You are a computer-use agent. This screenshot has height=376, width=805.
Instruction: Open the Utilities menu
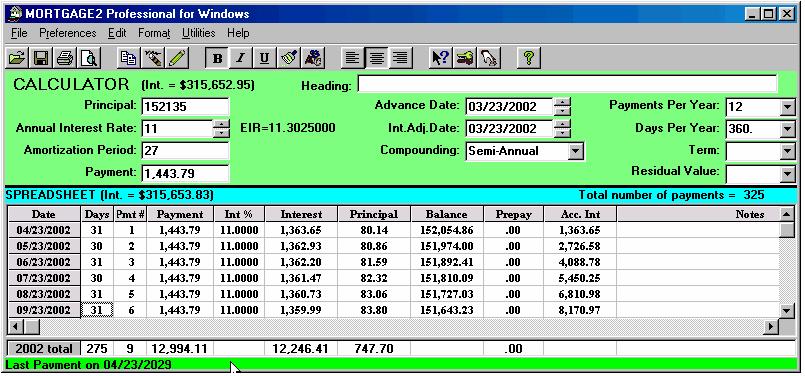(198, 33)
